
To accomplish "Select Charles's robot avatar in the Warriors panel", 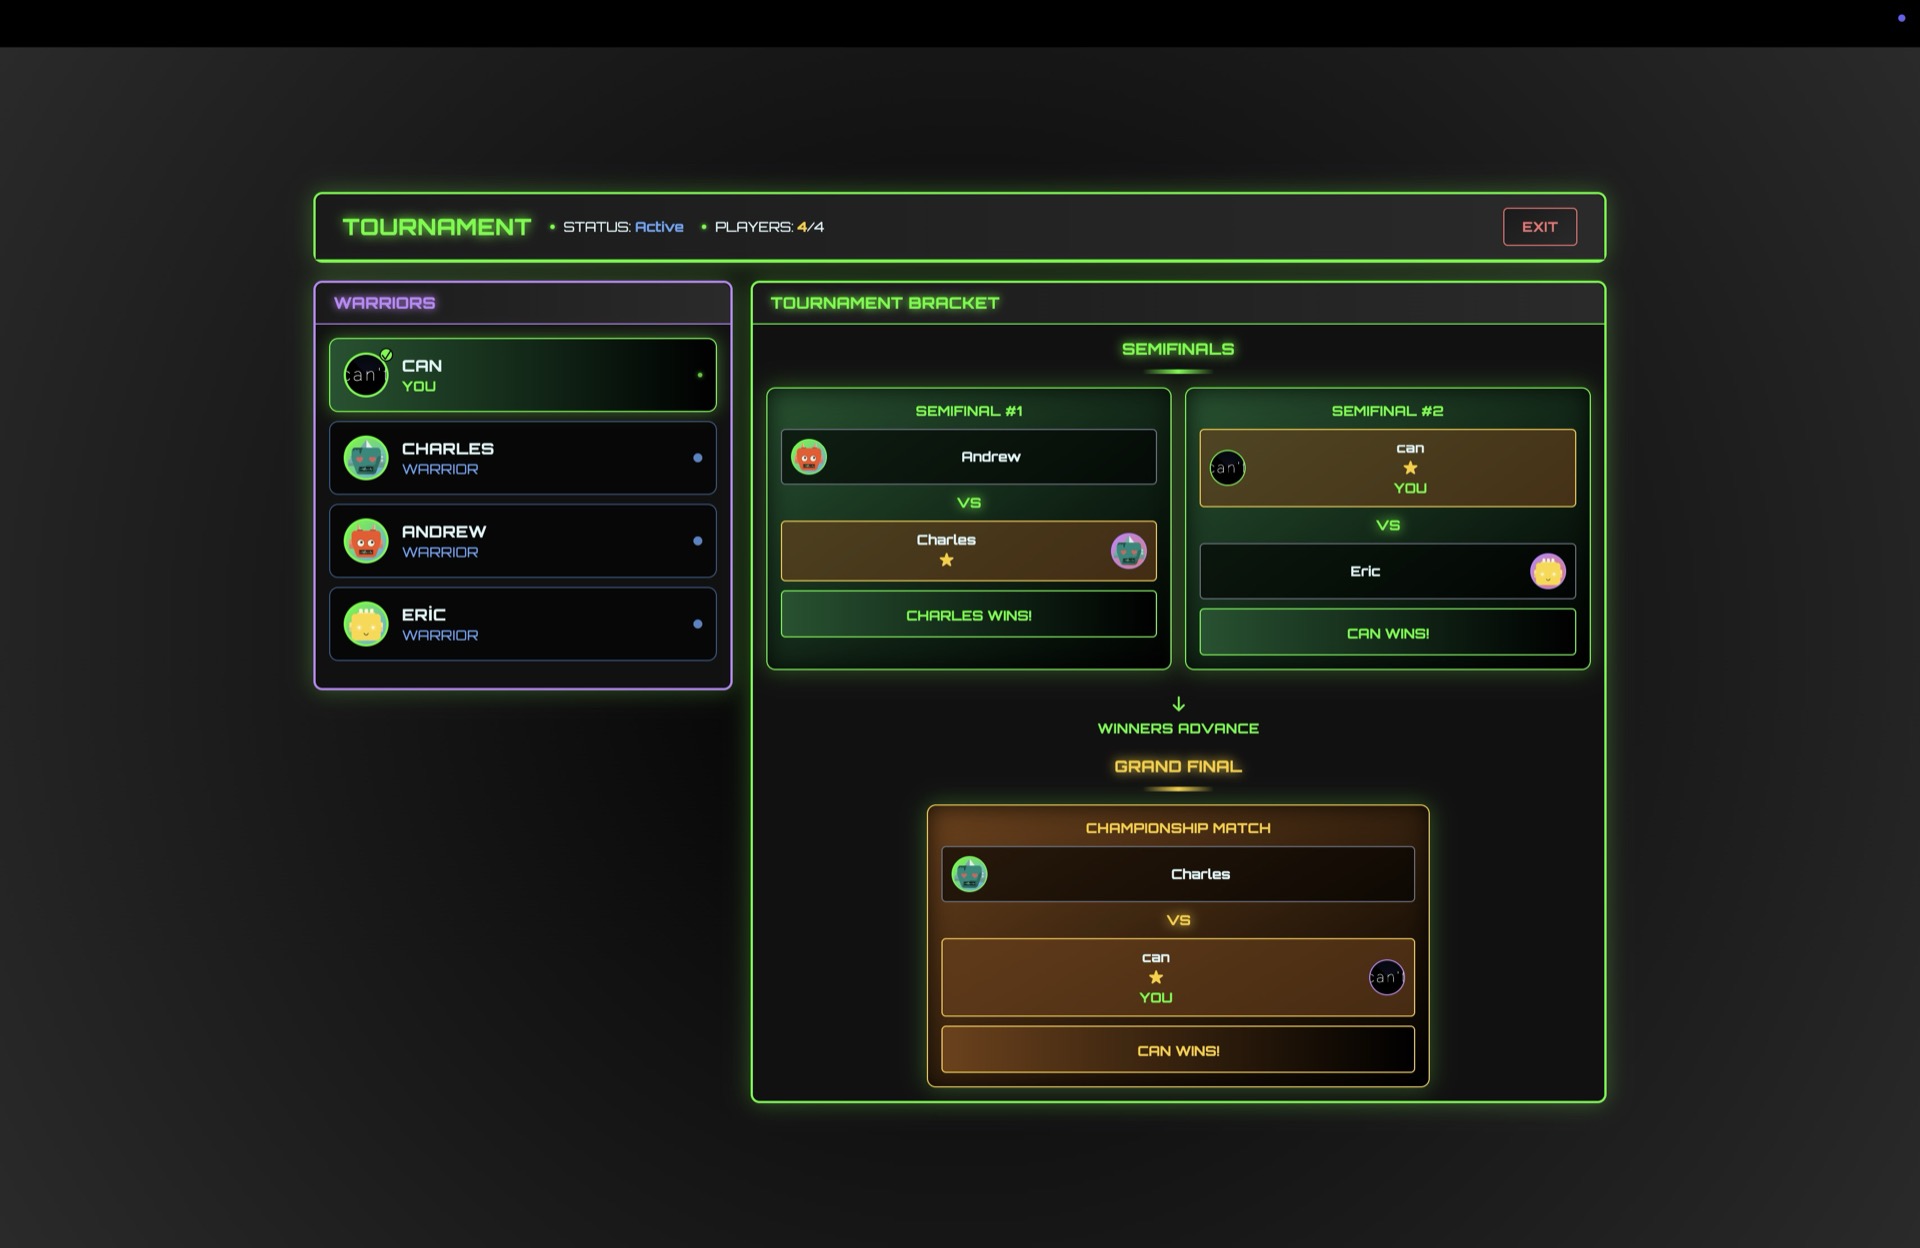I will 366,457.
